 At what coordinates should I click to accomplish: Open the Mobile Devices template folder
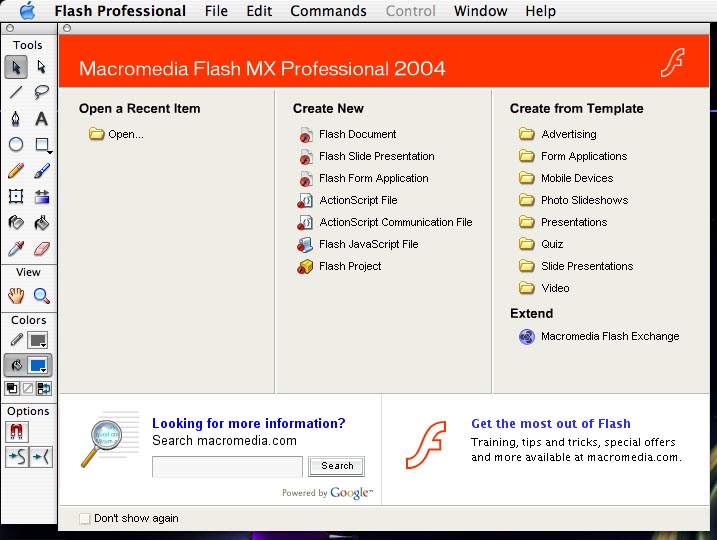[x=566, y=178]
